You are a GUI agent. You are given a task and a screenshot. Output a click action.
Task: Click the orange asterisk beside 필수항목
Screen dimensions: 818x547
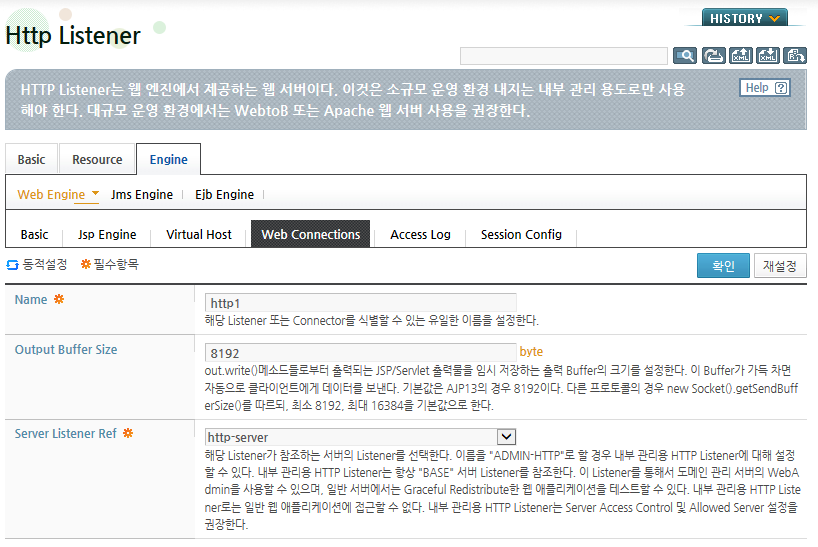86,264
